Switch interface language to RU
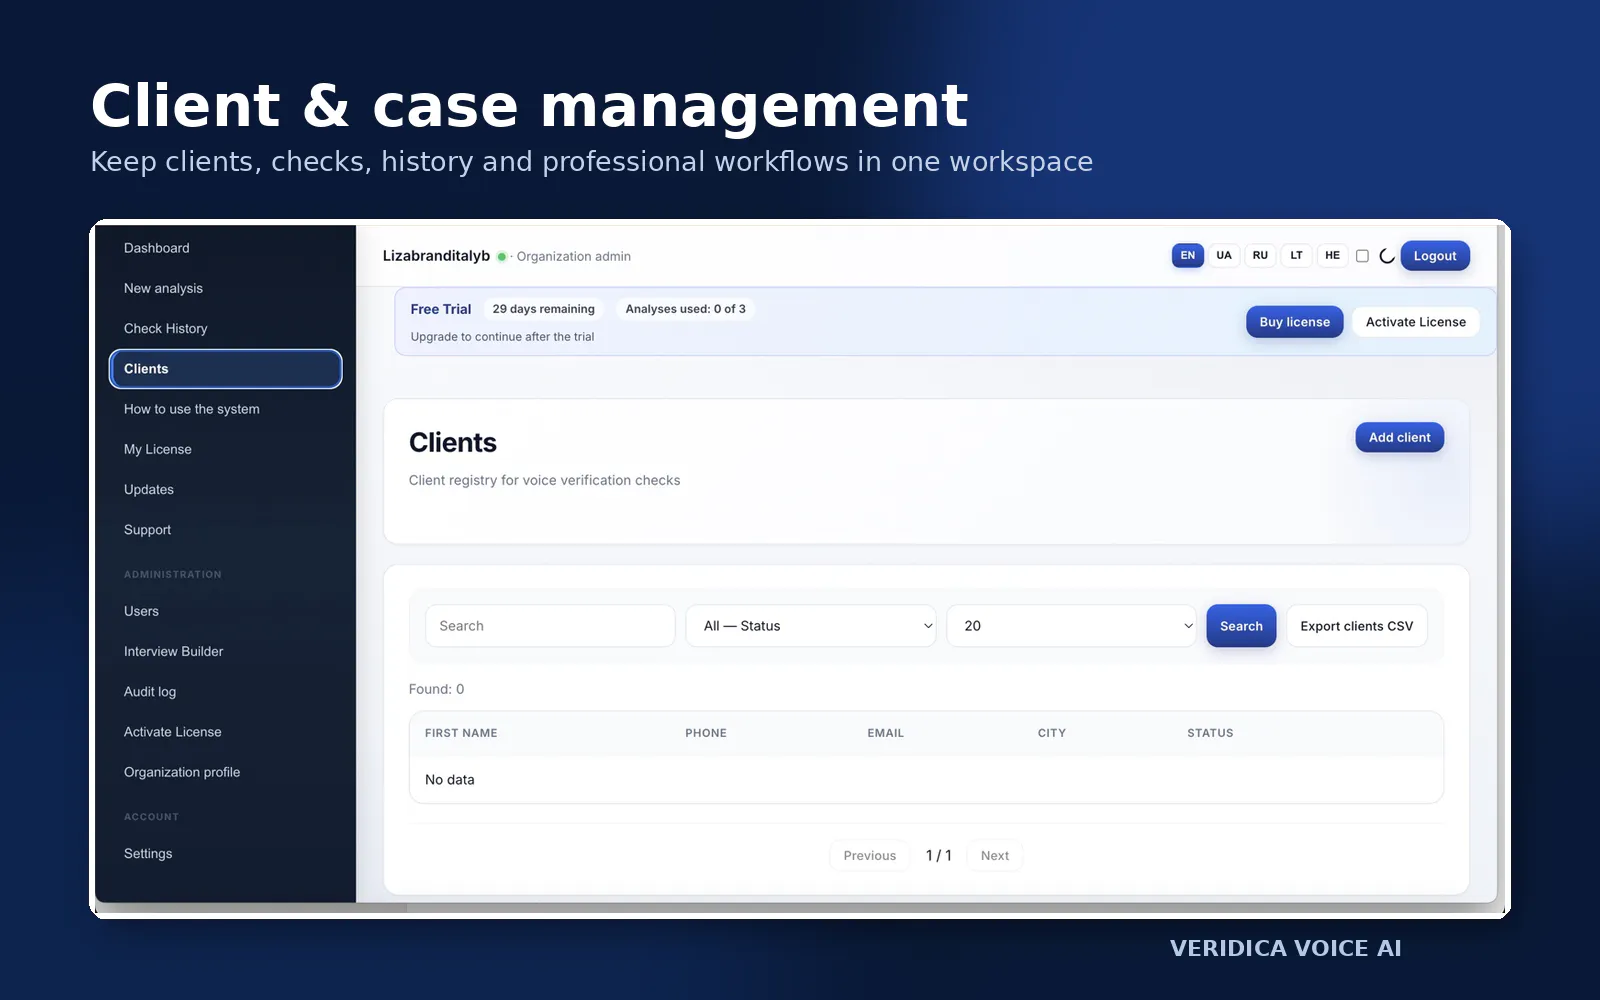The image size is (1600, 1000). (x=1260, y=255)
